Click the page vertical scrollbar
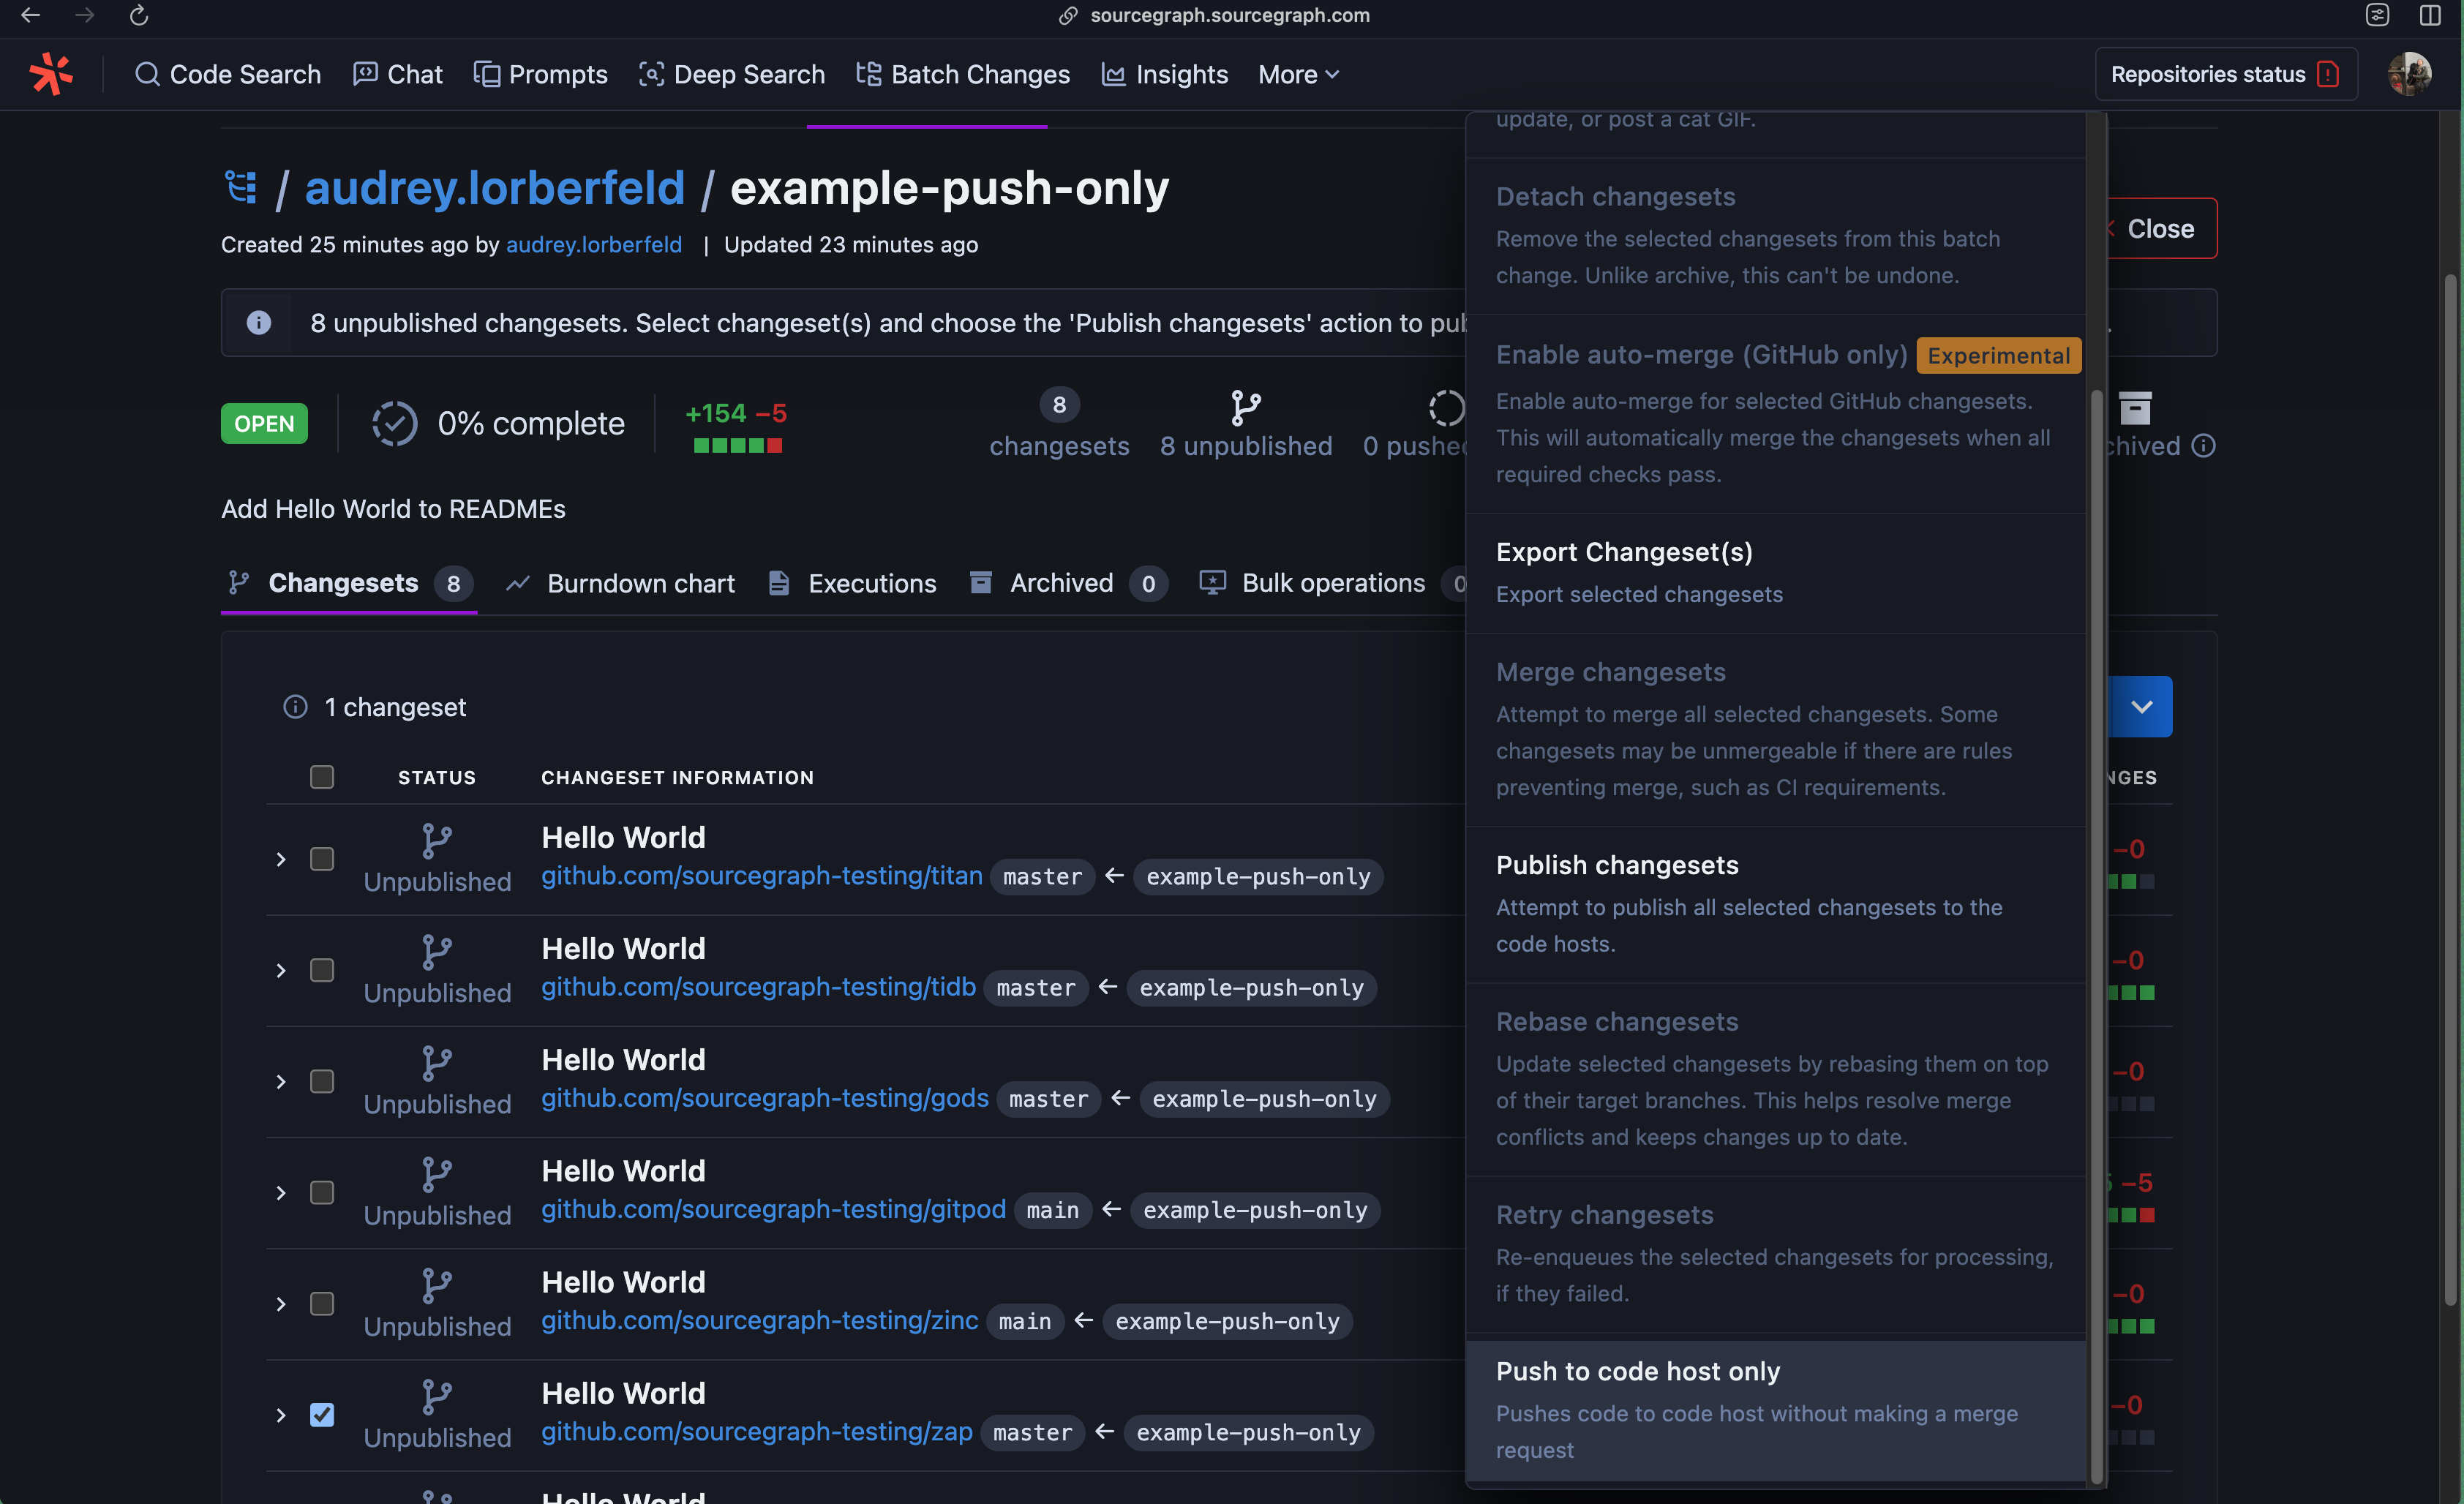The height and width of the screenshot is (1504, 2464). tap(2450, 789)
